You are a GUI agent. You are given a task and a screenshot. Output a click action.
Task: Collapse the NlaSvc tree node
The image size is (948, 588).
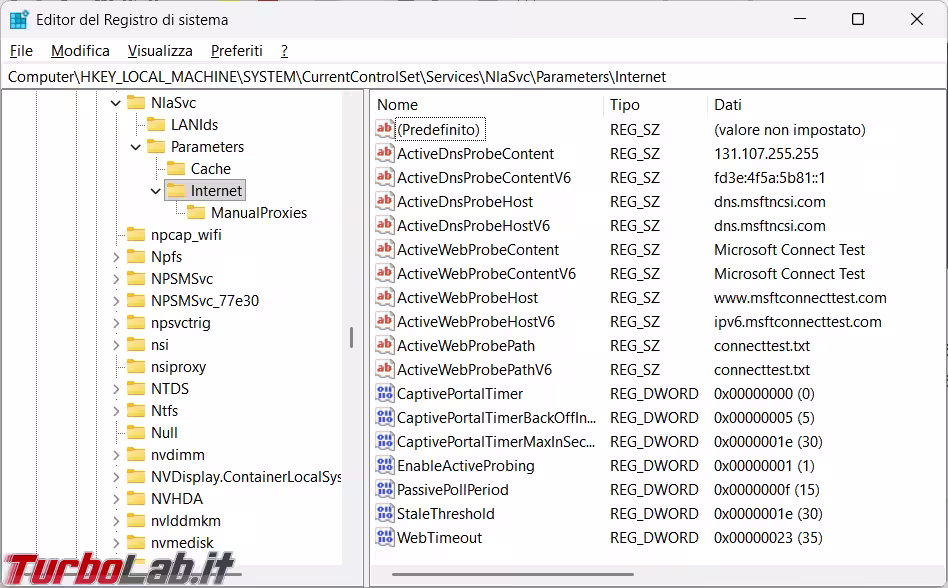(x=115, y=103)
